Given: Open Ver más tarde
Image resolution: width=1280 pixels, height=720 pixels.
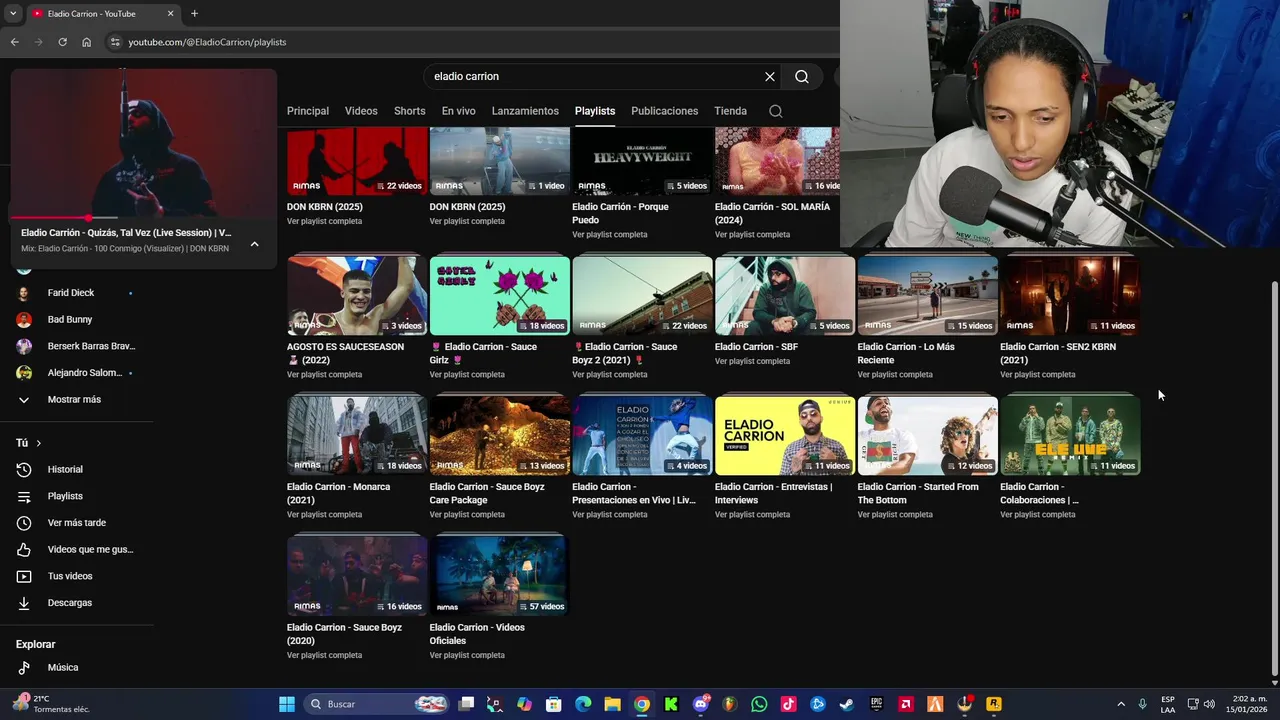Looking at the screenshot, I should click(x=76, y=523).
